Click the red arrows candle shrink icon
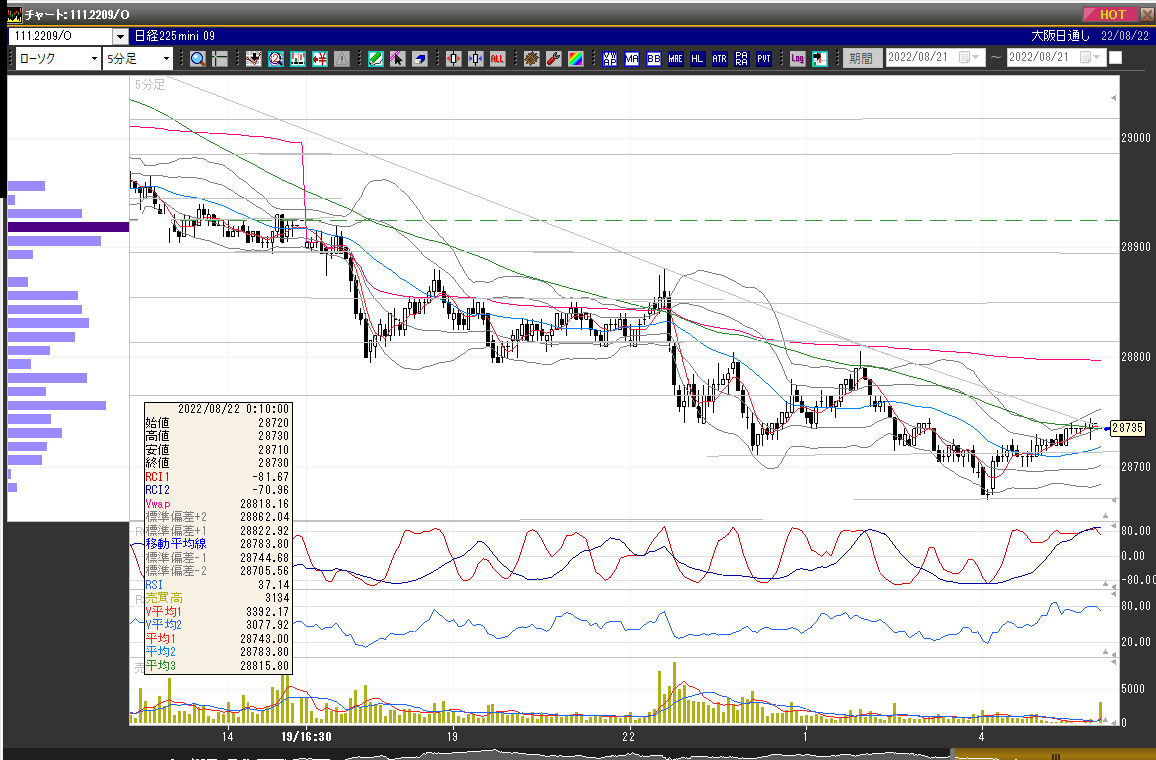1156x760 pixels. point(453,59)
